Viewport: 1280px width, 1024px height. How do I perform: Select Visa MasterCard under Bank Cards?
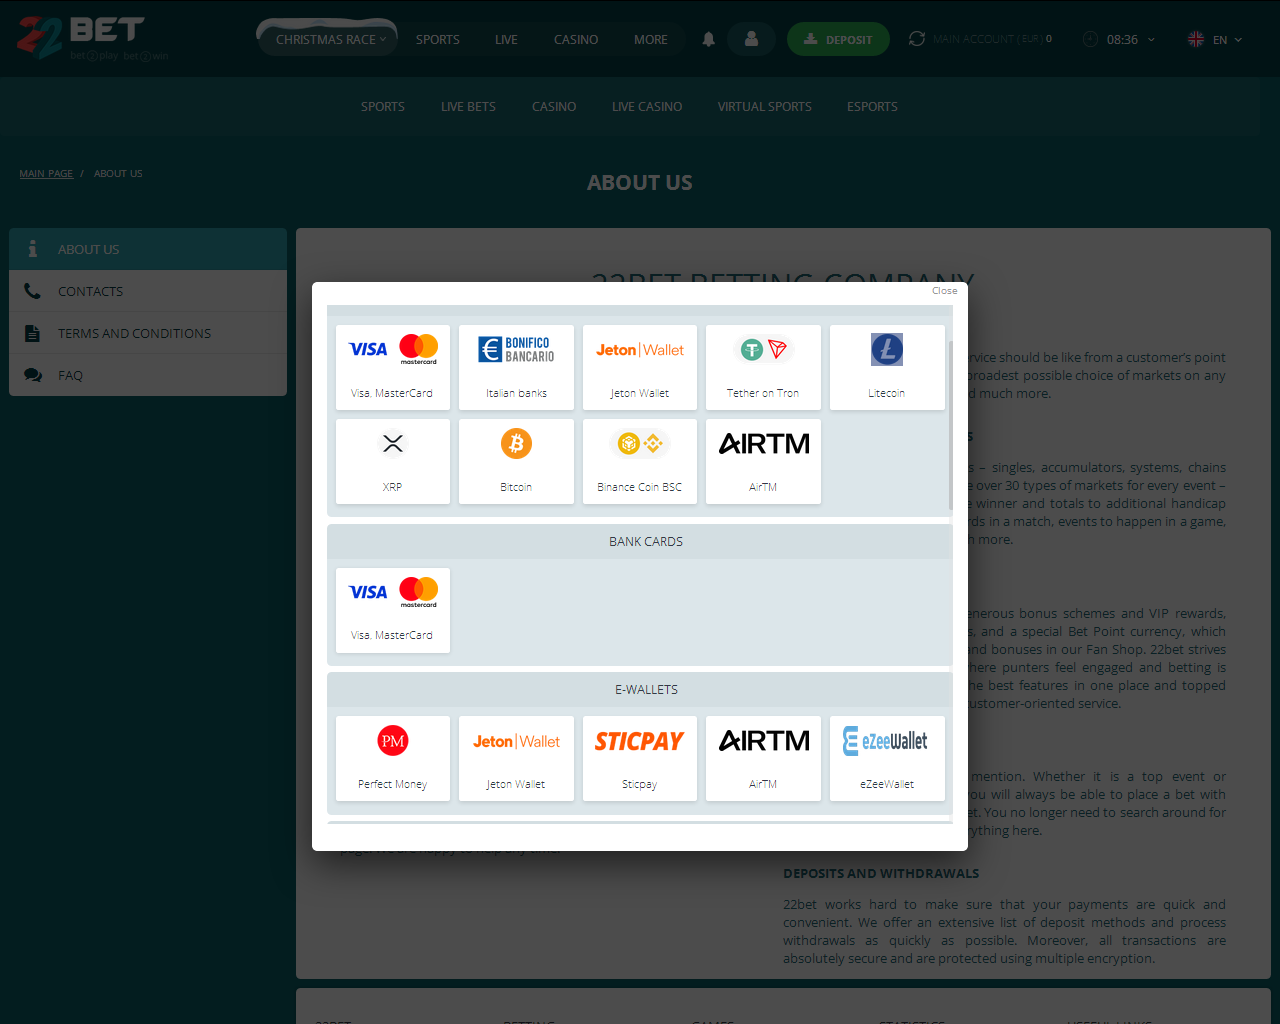(393, 610)
